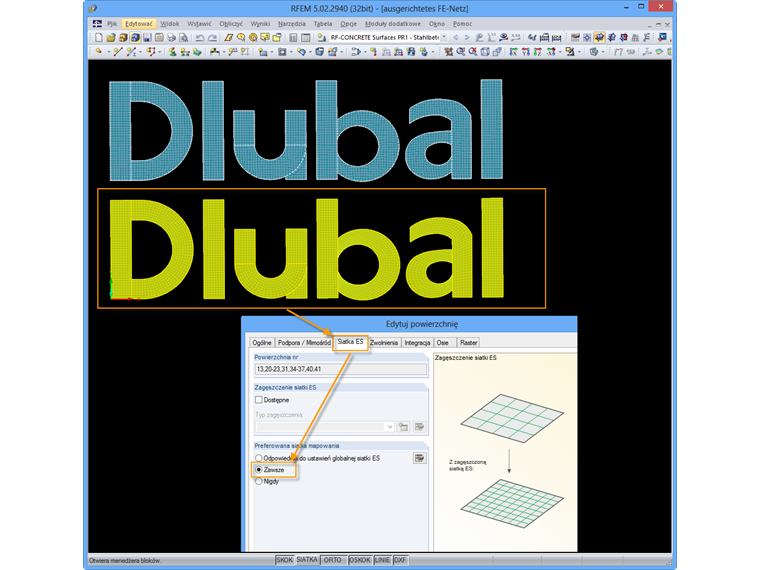This screenshot has height=570, width=760.
Task: Click the New model icon
Action: [99, 37]
